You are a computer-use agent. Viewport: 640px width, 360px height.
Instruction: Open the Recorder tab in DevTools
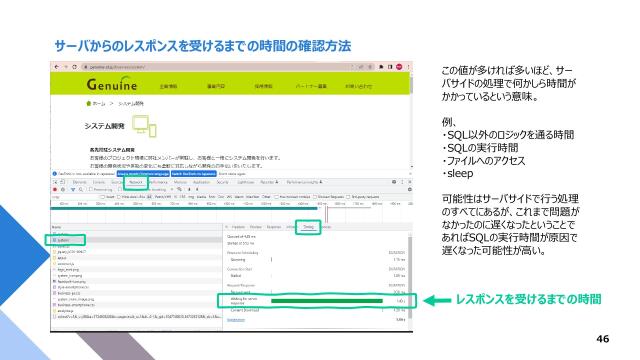[x=269, y=182]
